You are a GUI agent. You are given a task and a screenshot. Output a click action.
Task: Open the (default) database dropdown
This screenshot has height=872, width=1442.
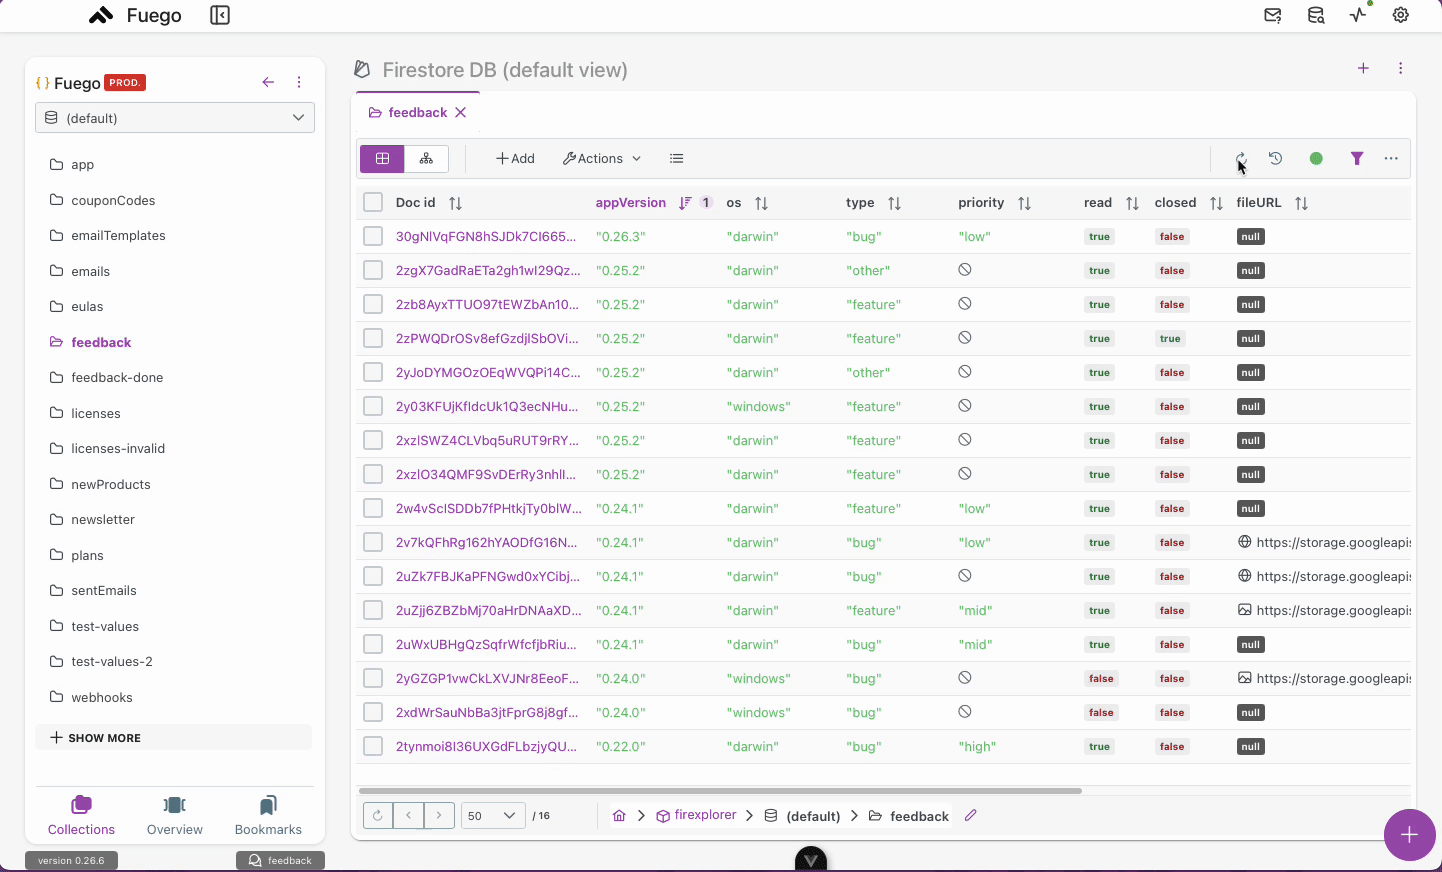(175, 117)
